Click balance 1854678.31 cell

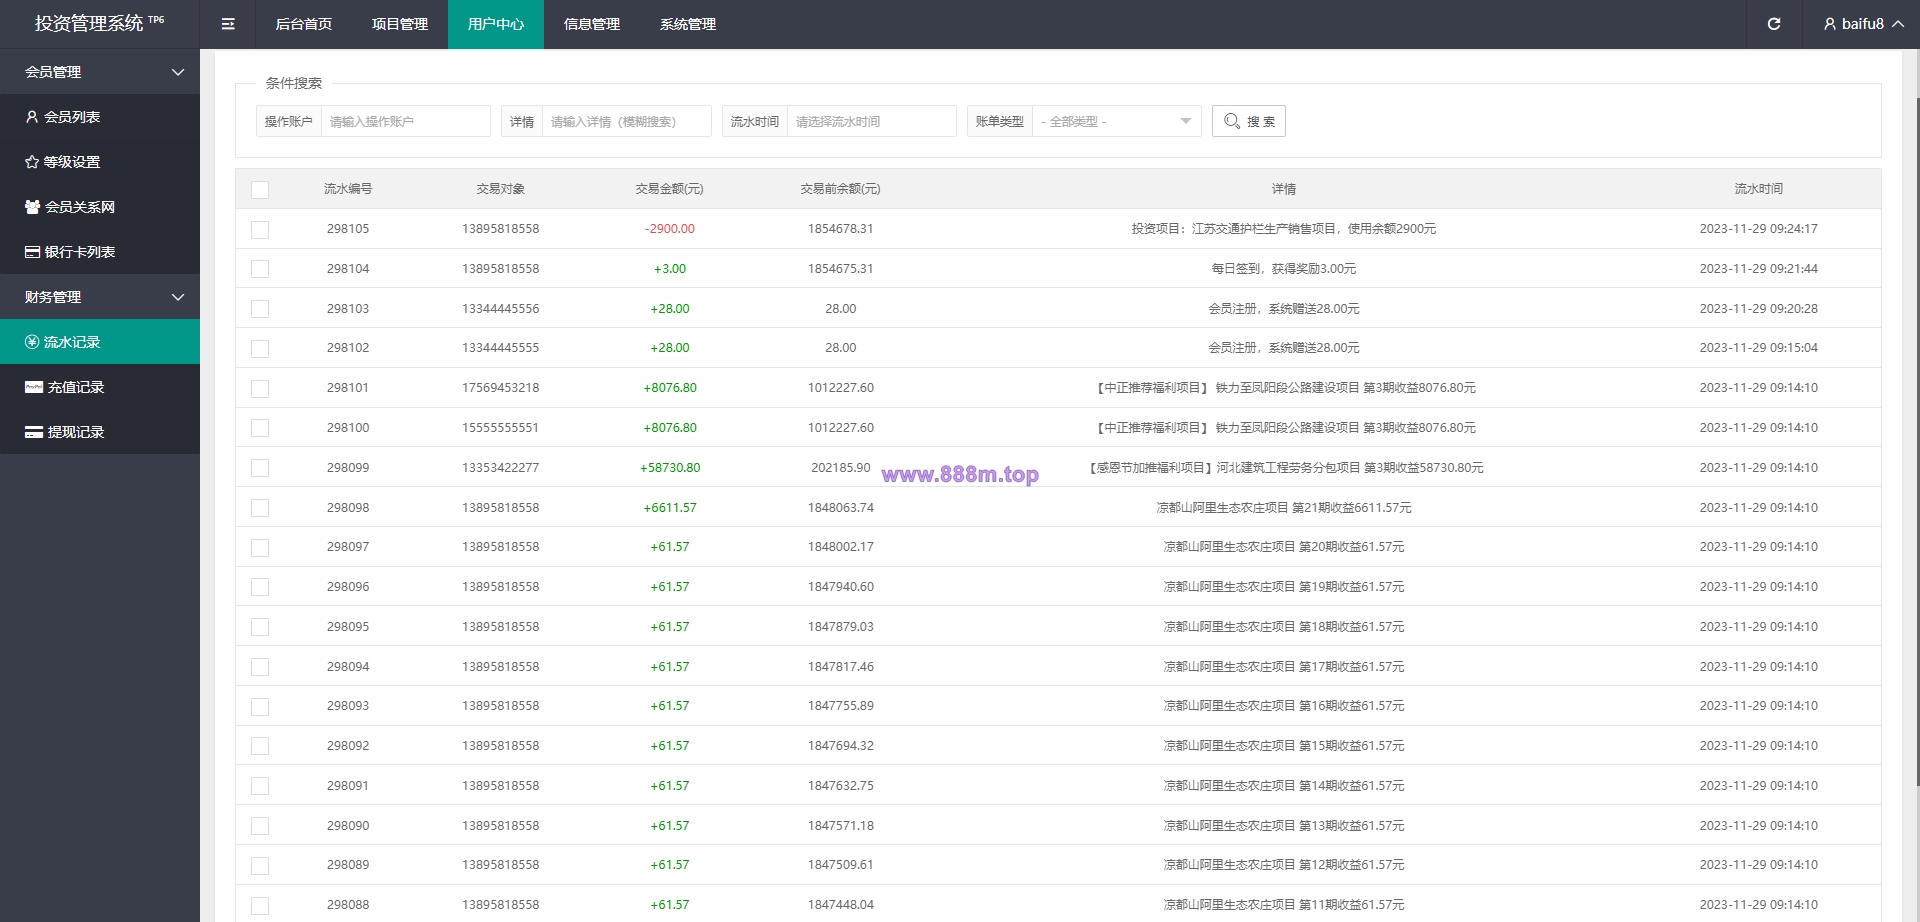pos(841,229)
